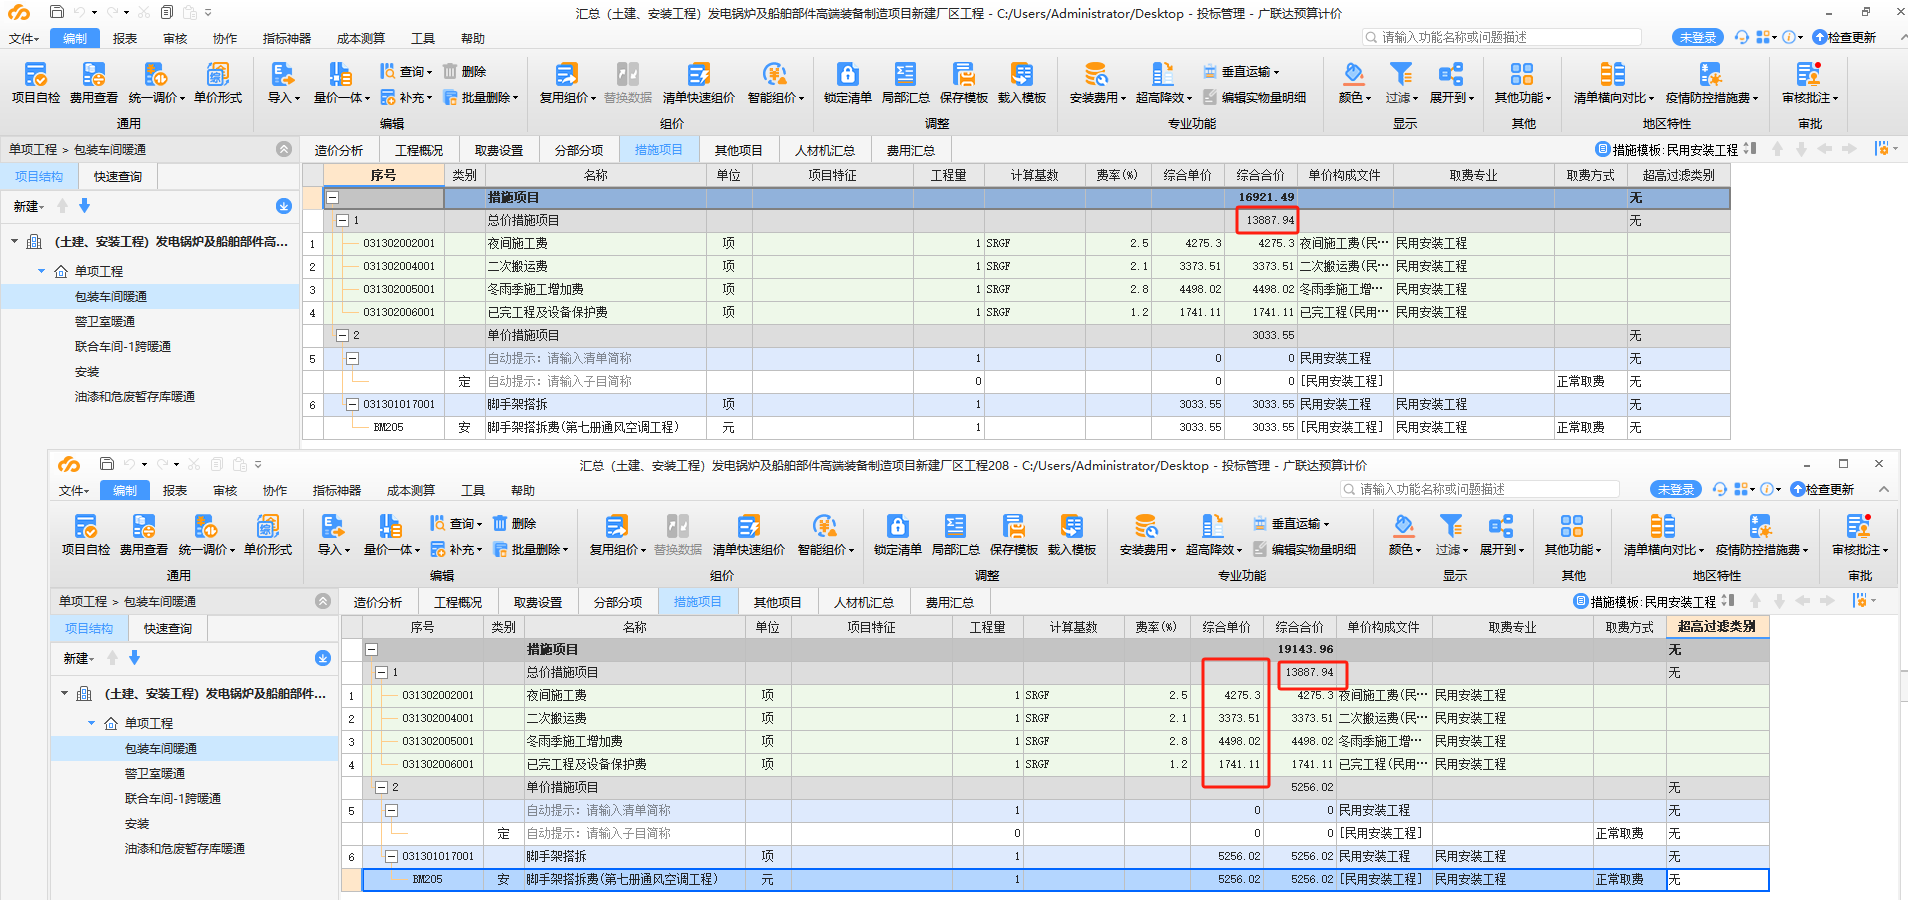Image resolution: width=1908 pixels, height=900 pixels.
Task: Collapse 单项工程 node in upper tree
Action: coord(42,271)
